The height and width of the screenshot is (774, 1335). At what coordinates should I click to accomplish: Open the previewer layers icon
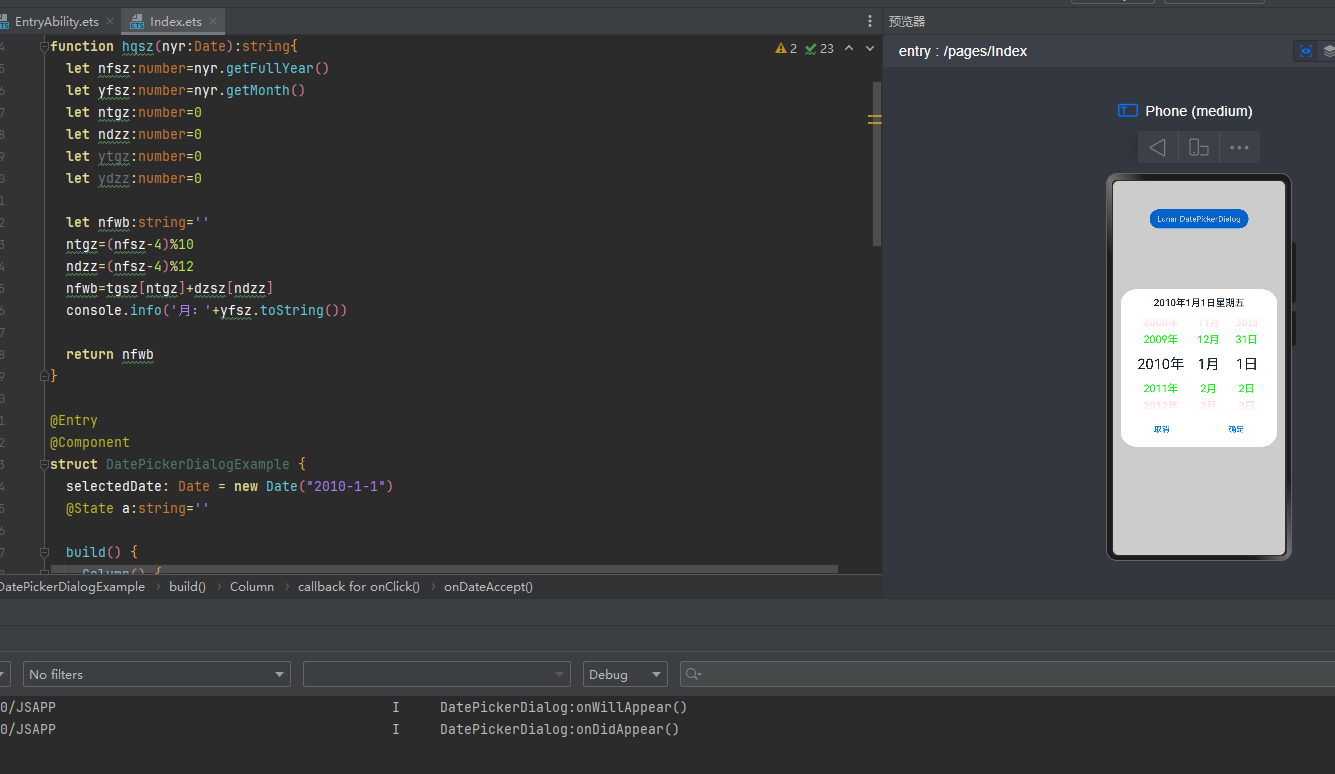pos(1328,51)
